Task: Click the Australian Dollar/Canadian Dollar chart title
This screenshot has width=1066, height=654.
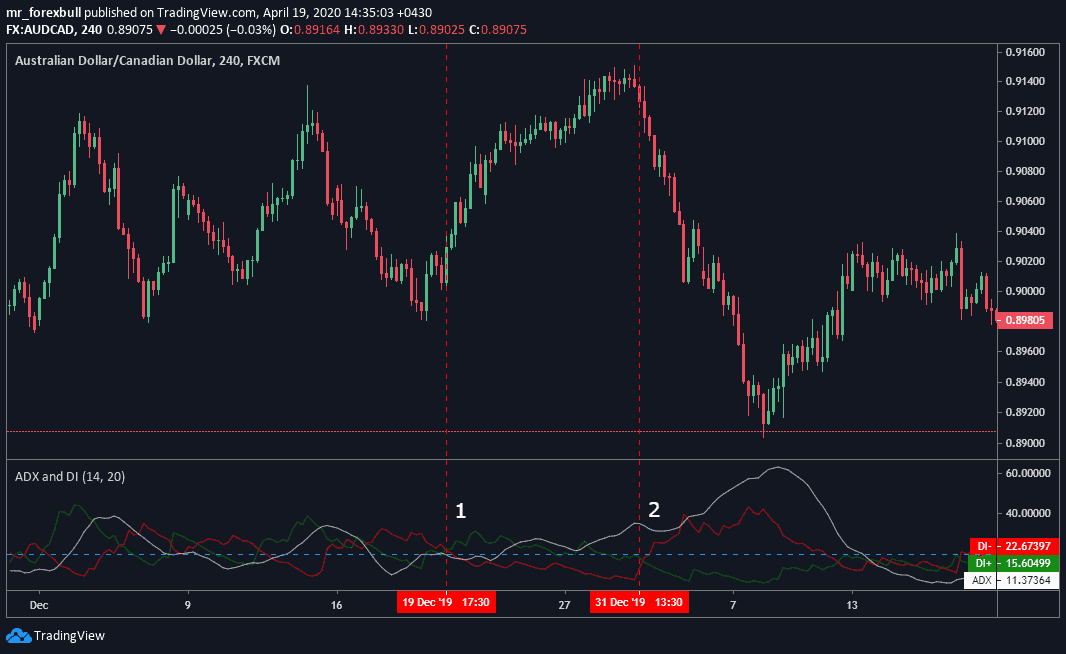Action: 113,61
